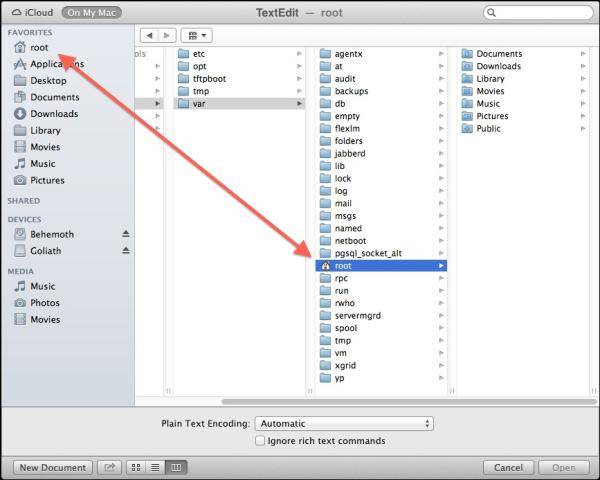Click the horizontal scrollbar of column browser
The height and width of the screenshot is (480, 600).
pyautogui.click(x=409, y=402)
